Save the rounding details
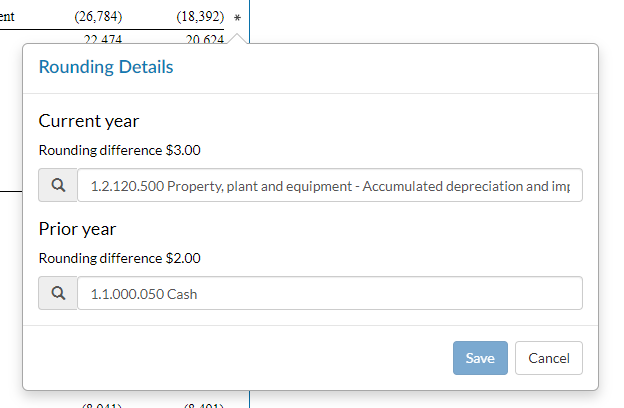The image size is (624, 408). click(x=480, y=358)
